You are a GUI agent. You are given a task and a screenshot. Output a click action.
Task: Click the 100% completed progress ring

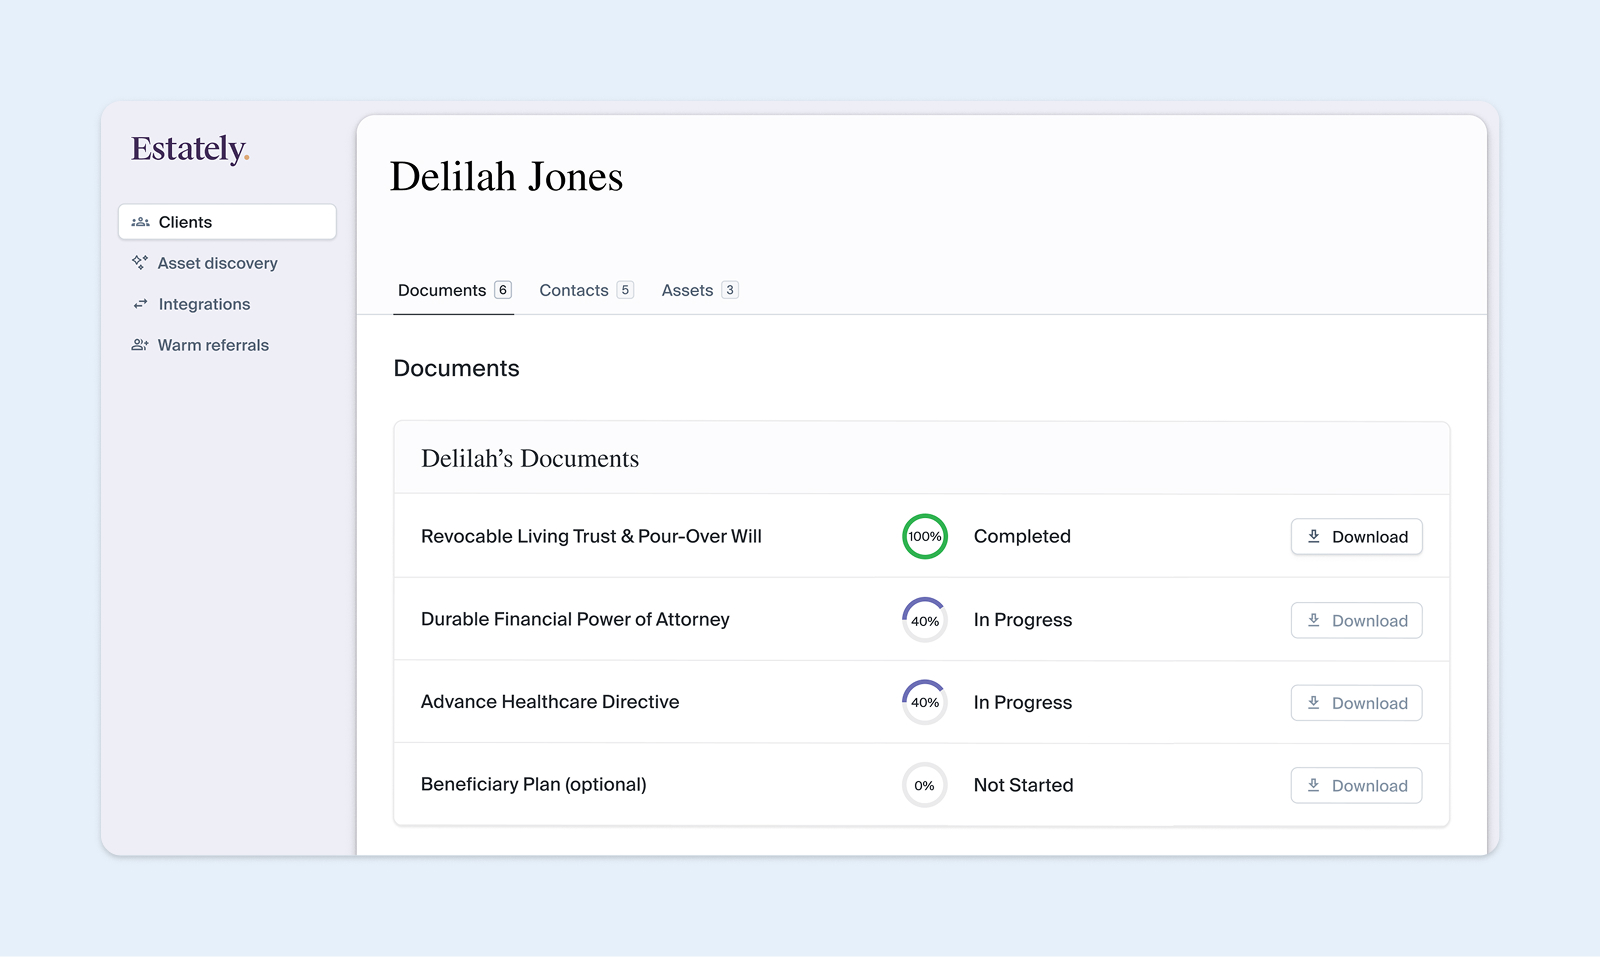pos(925,536)
